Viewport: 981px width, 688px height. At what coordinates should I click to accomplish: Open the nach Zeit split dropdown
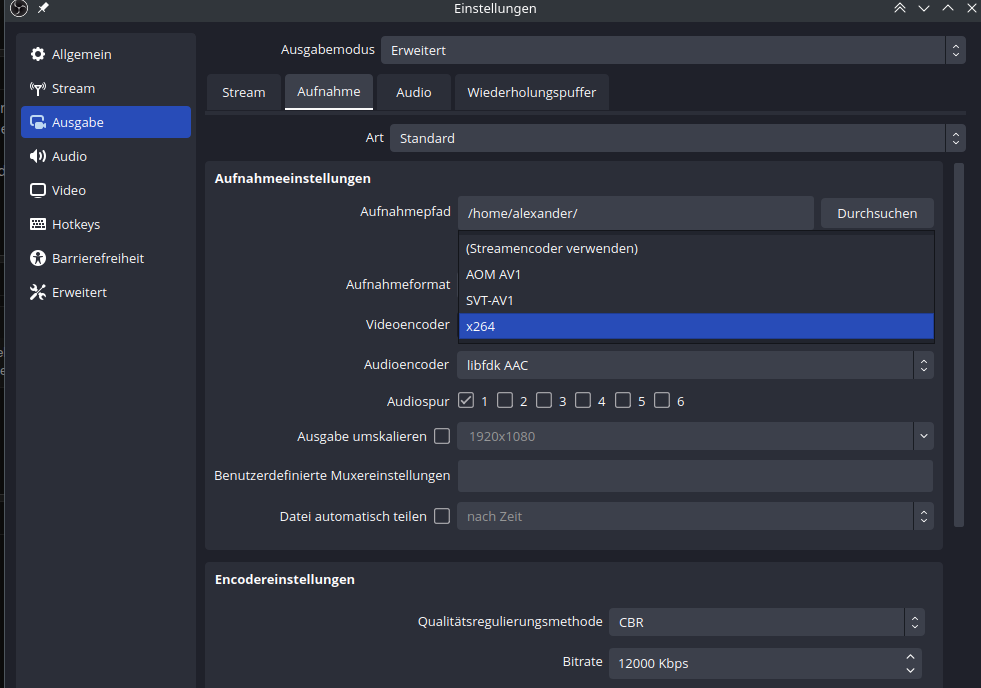[695, 516]
